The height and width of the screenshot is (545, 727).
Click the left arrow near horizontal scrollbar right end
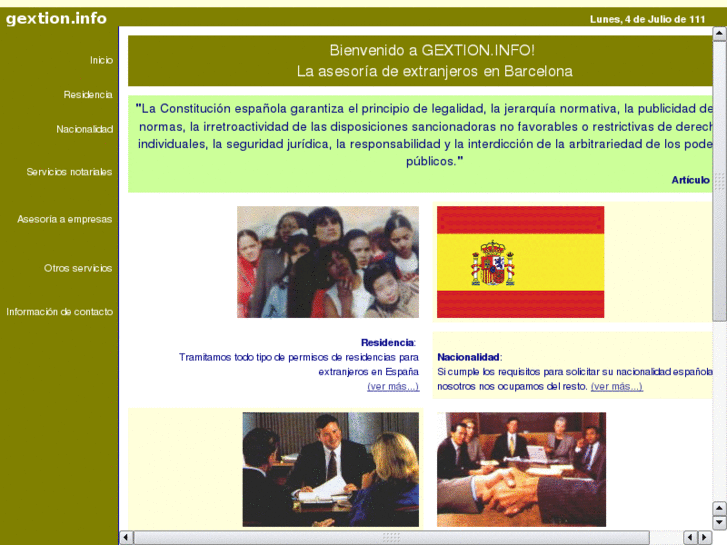(691, 538)
